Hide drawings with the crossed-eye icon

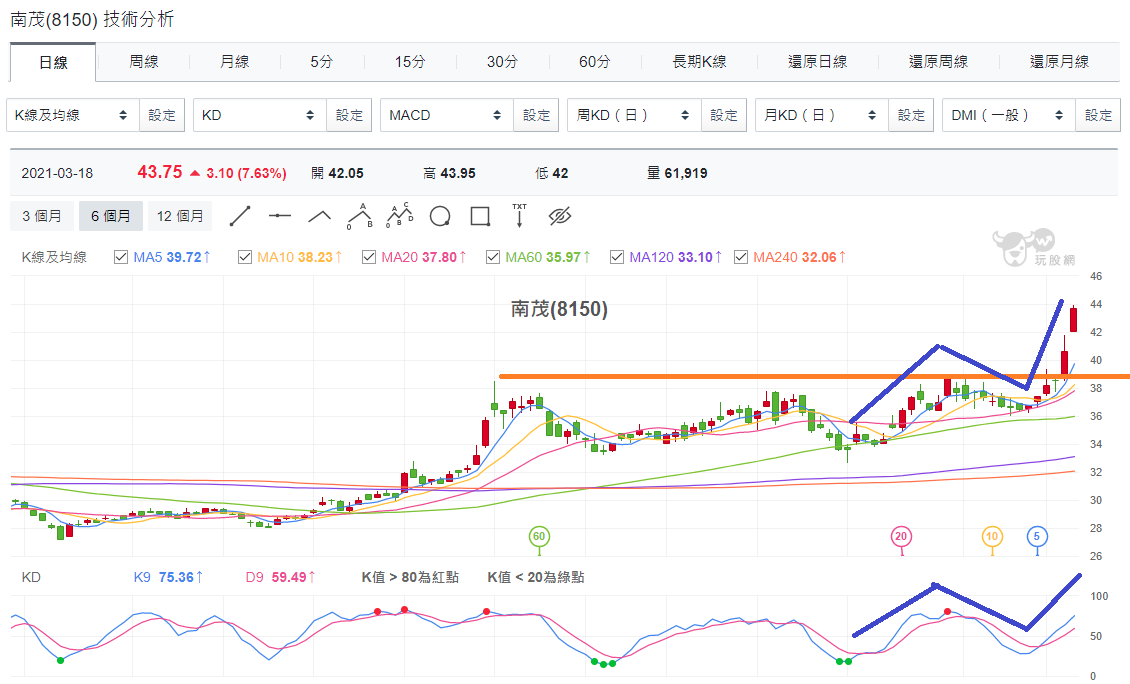[559, 216]
